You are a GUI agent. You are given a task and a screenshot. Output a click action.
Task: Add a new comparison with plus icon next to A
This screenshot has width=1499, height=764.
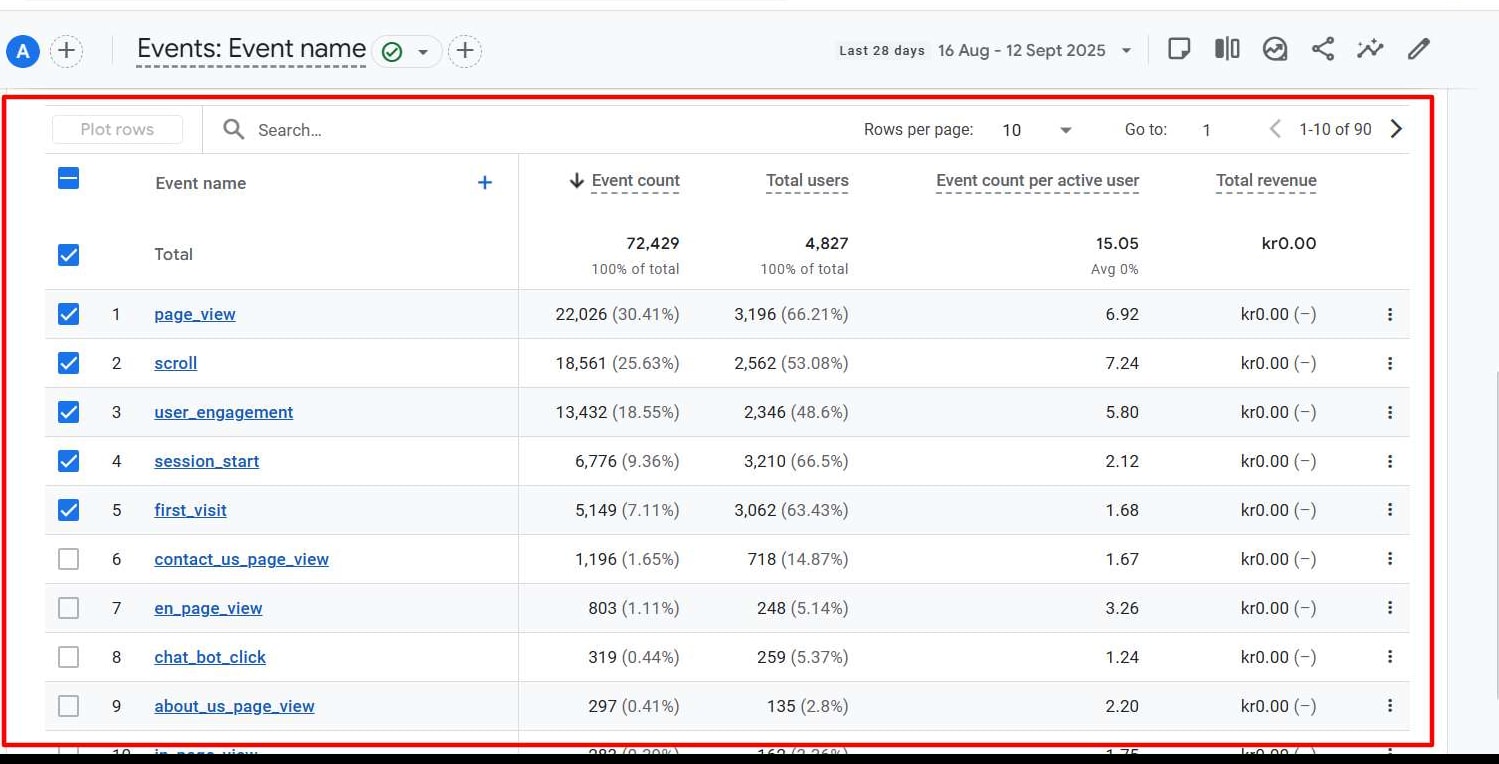click(67, 50)
